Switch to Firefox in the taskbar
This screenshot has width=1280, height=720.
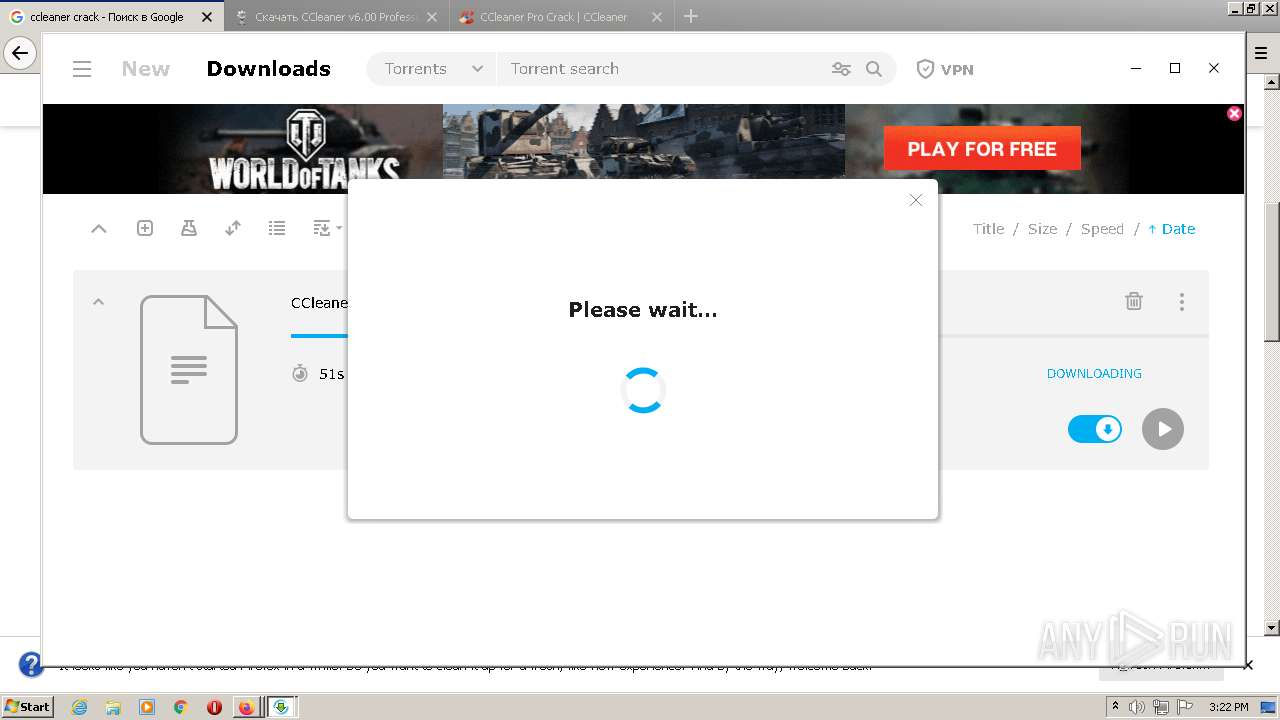(x=246, y=707)
